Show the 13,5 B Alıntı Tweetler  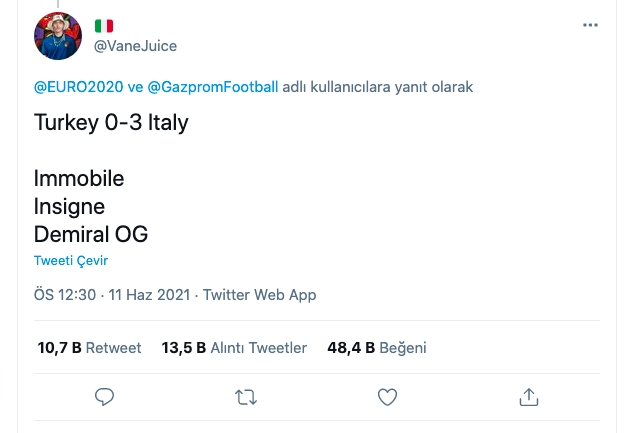pos(234,348)
